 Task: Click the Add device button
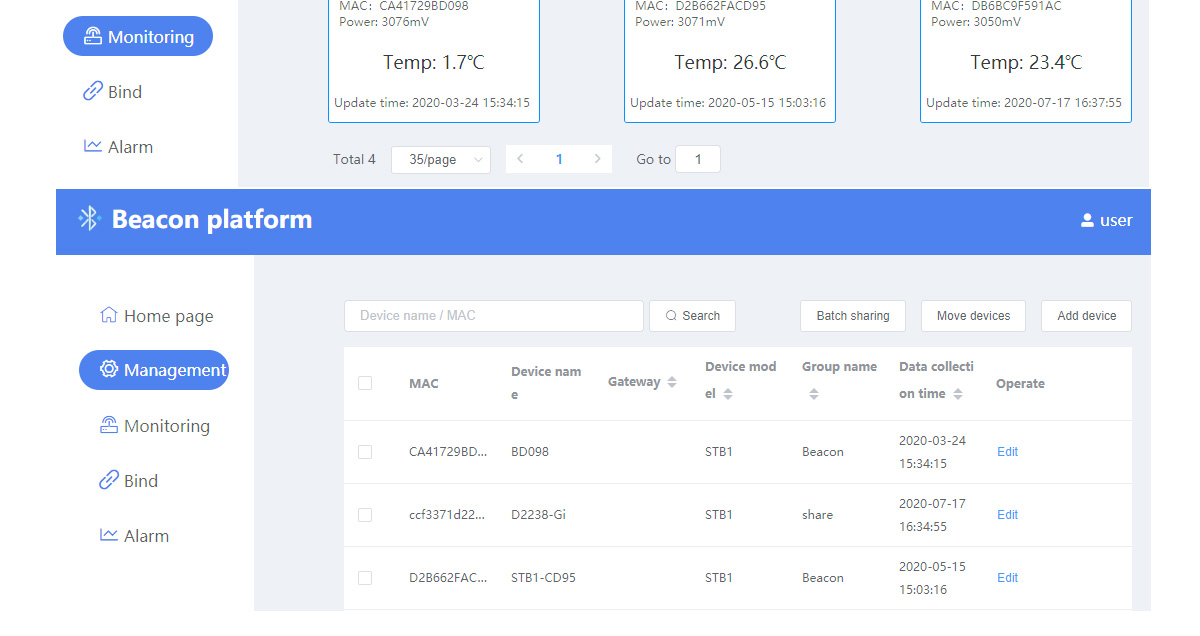pos(1086,315)
